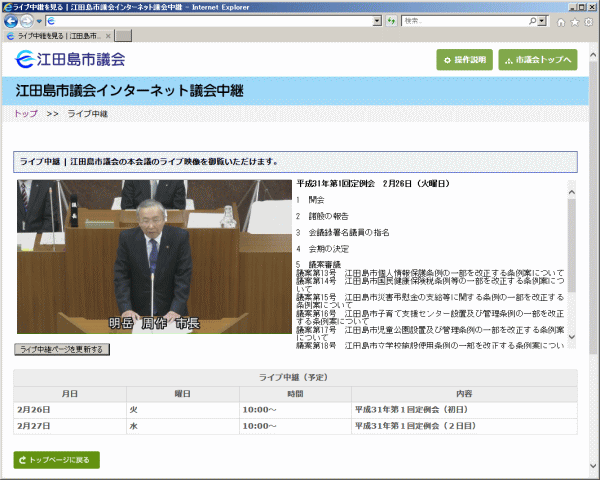Click the トップ breadcrumb link
Screen dimensions: 600x480
point(26,114)
